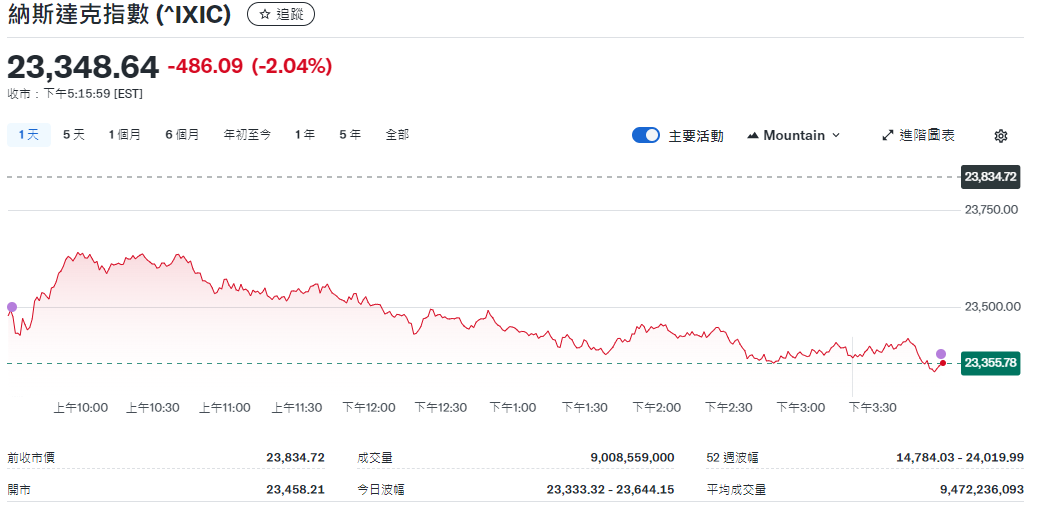The image size is (1042, 505).
Task: Click the 23,355.78 green price label
Action: click(990, 363)
